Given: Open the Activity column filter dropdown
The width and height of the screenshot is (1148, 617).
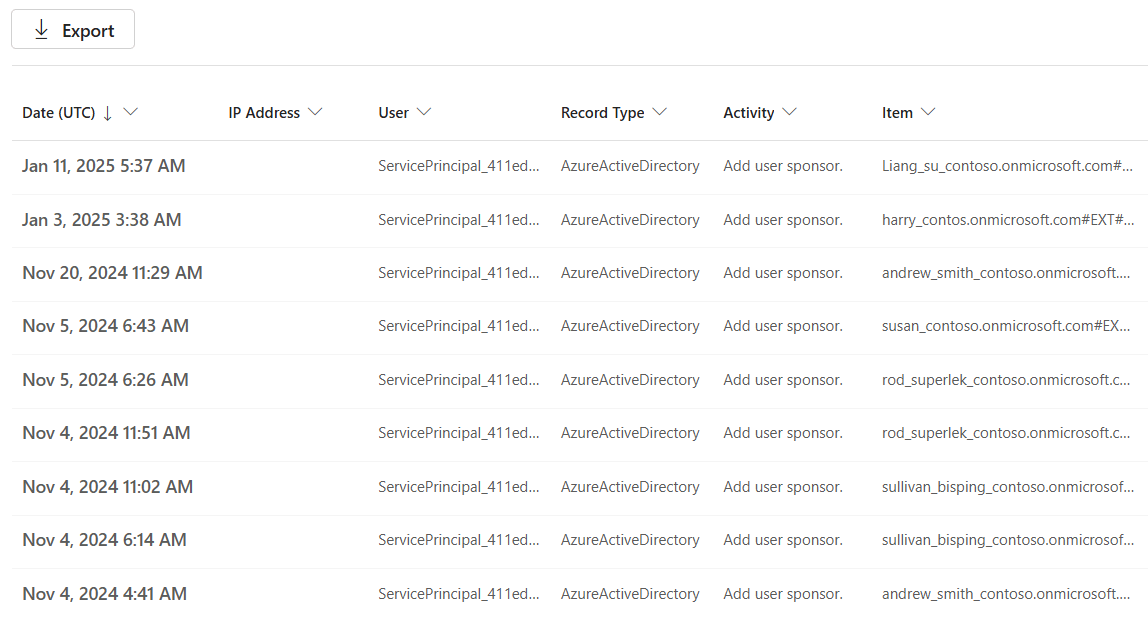Looking at the screenshot, I should tap(791, 112).
